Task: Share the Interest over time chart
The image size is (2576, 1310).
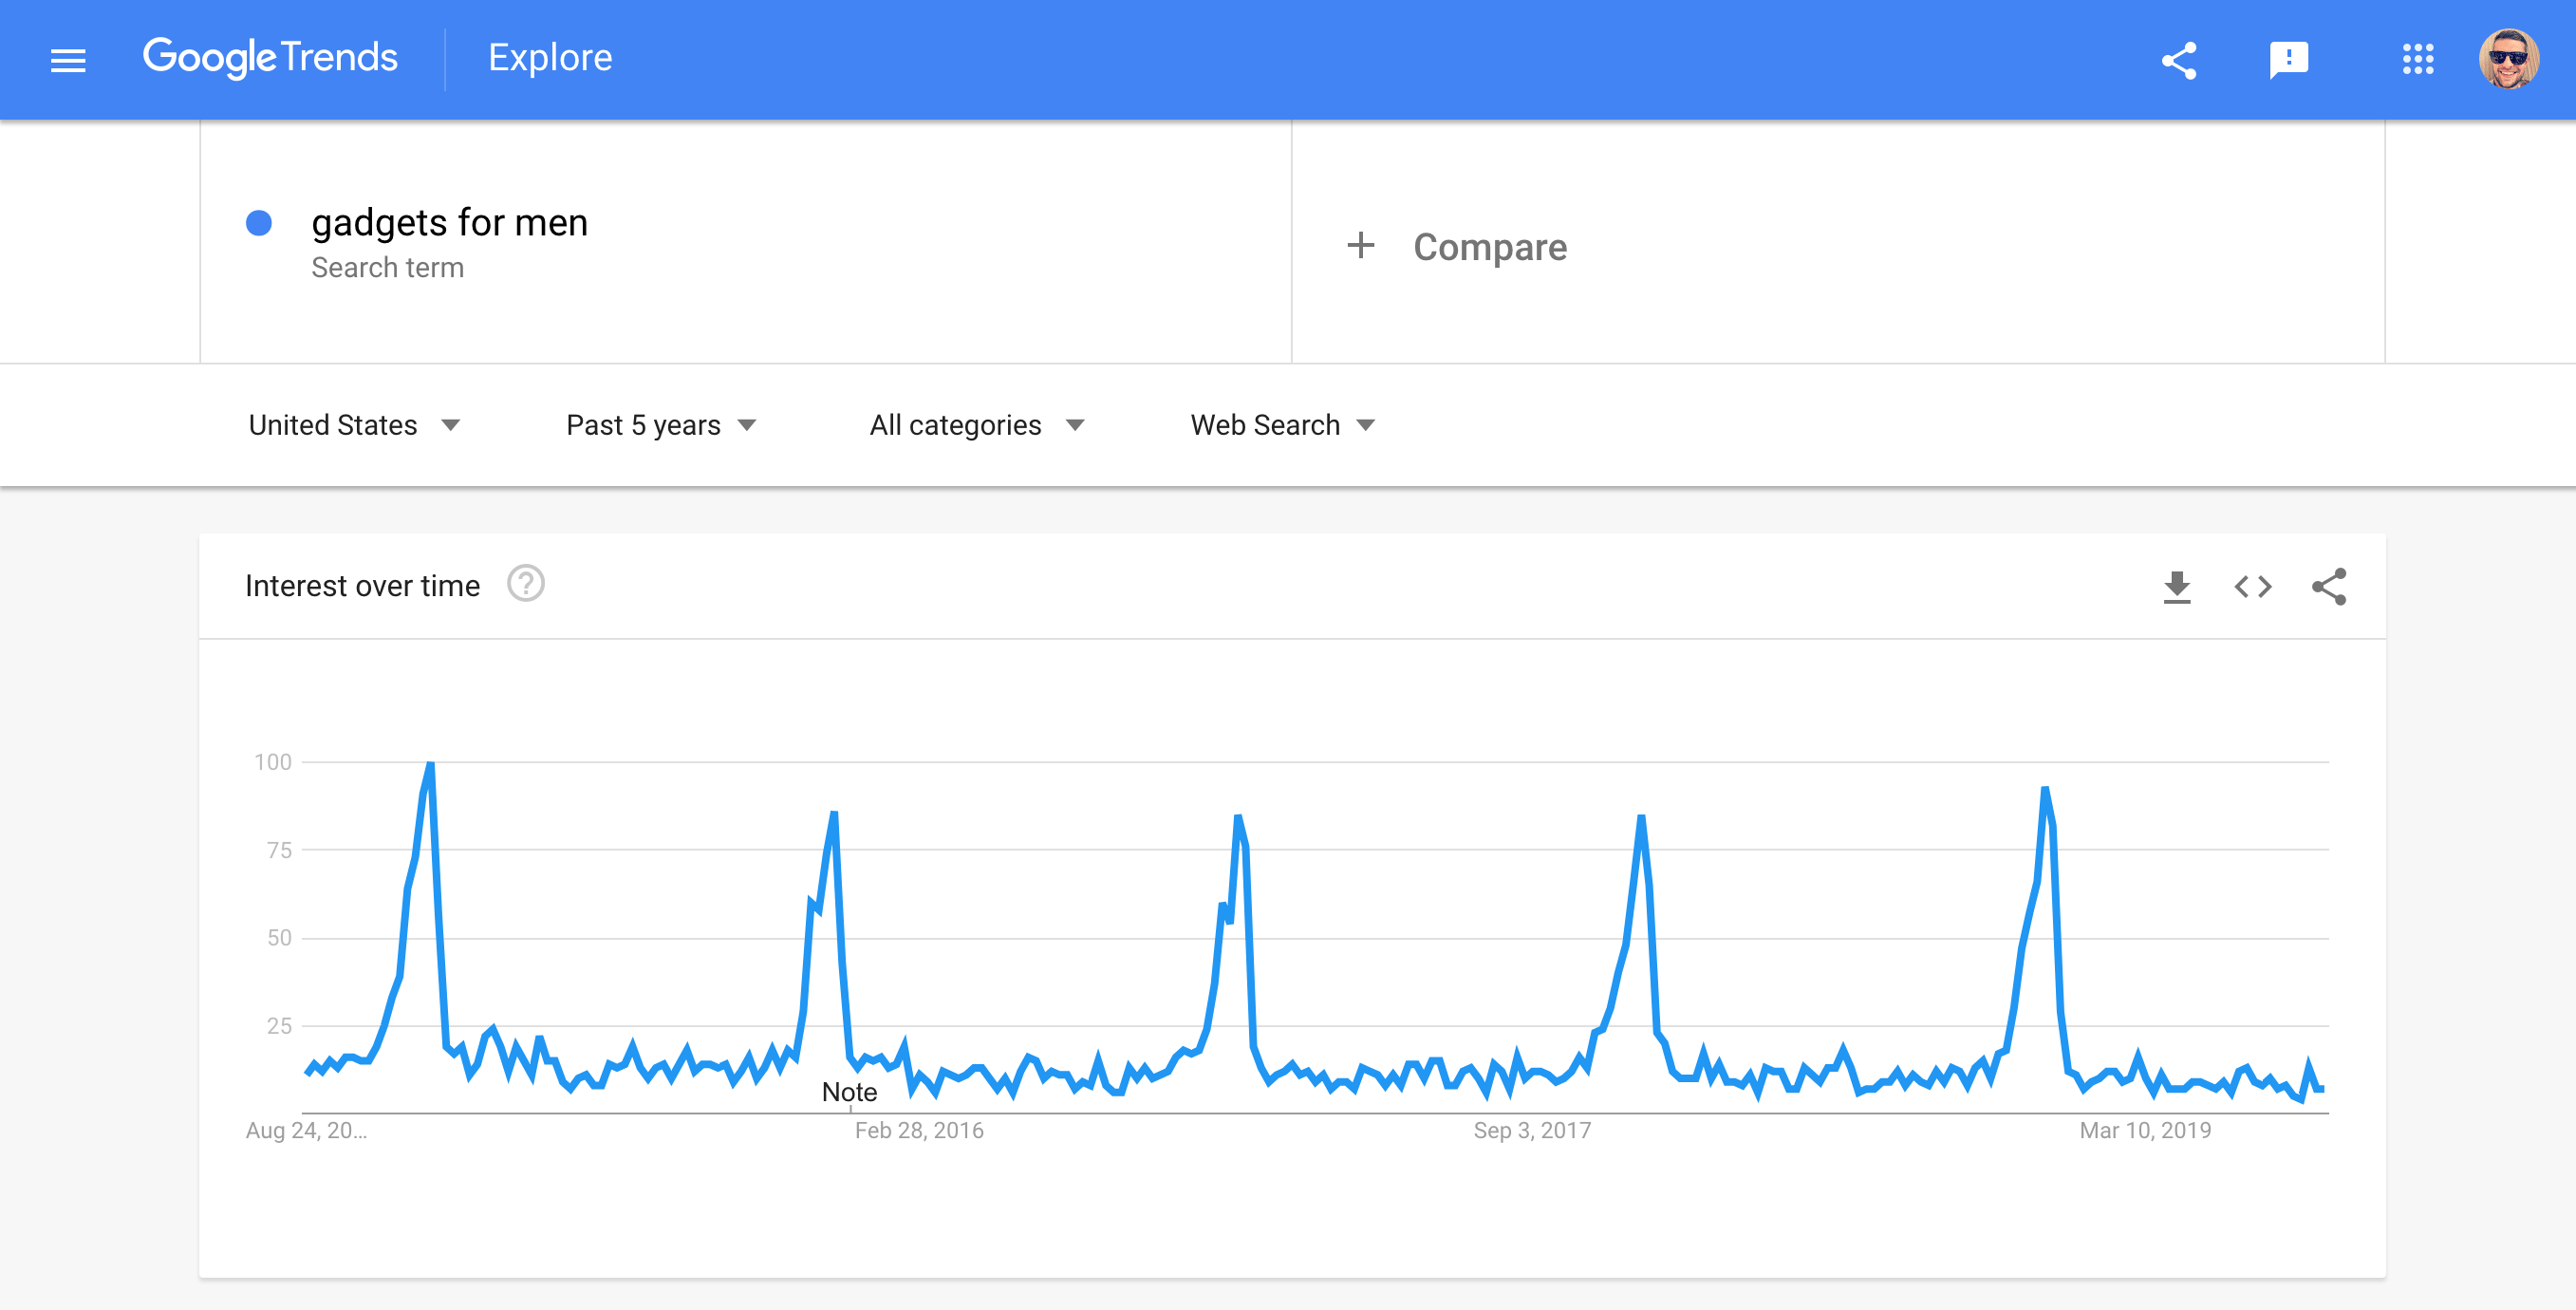Action: 2328,587
